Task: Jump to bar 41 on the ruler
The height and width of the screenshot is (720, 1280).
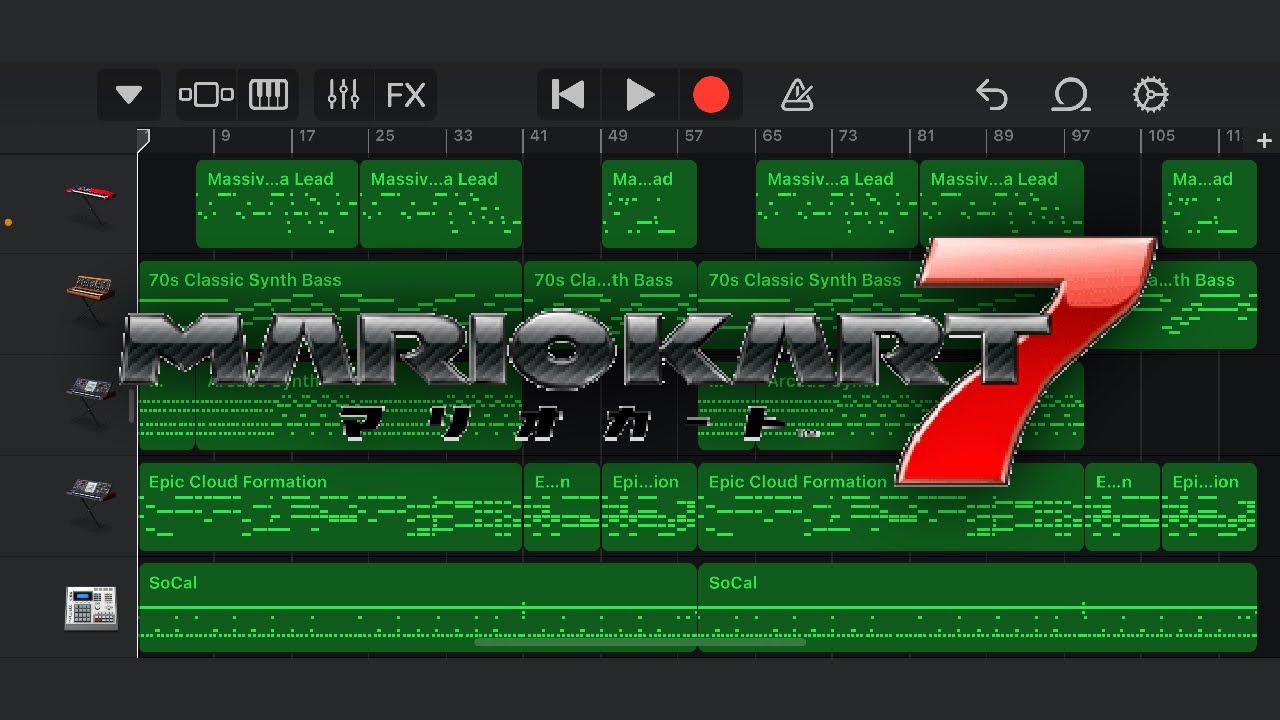Action: 539,136
